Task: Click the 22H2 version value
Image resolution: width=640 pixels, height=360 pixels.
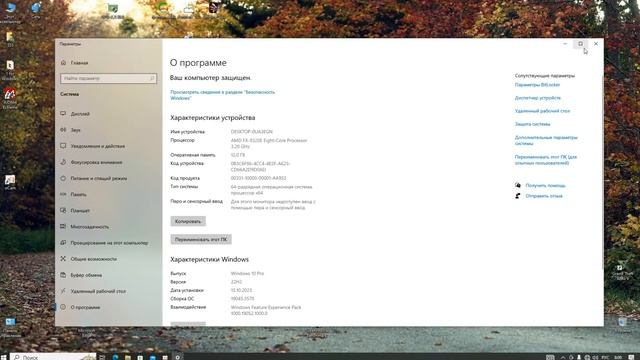Action: pos(236,282)
